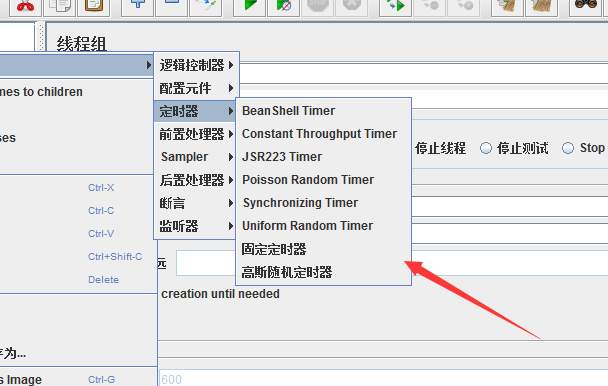
Task: Expand the highlighted top context menu row arrow
Action: [149, 65]
